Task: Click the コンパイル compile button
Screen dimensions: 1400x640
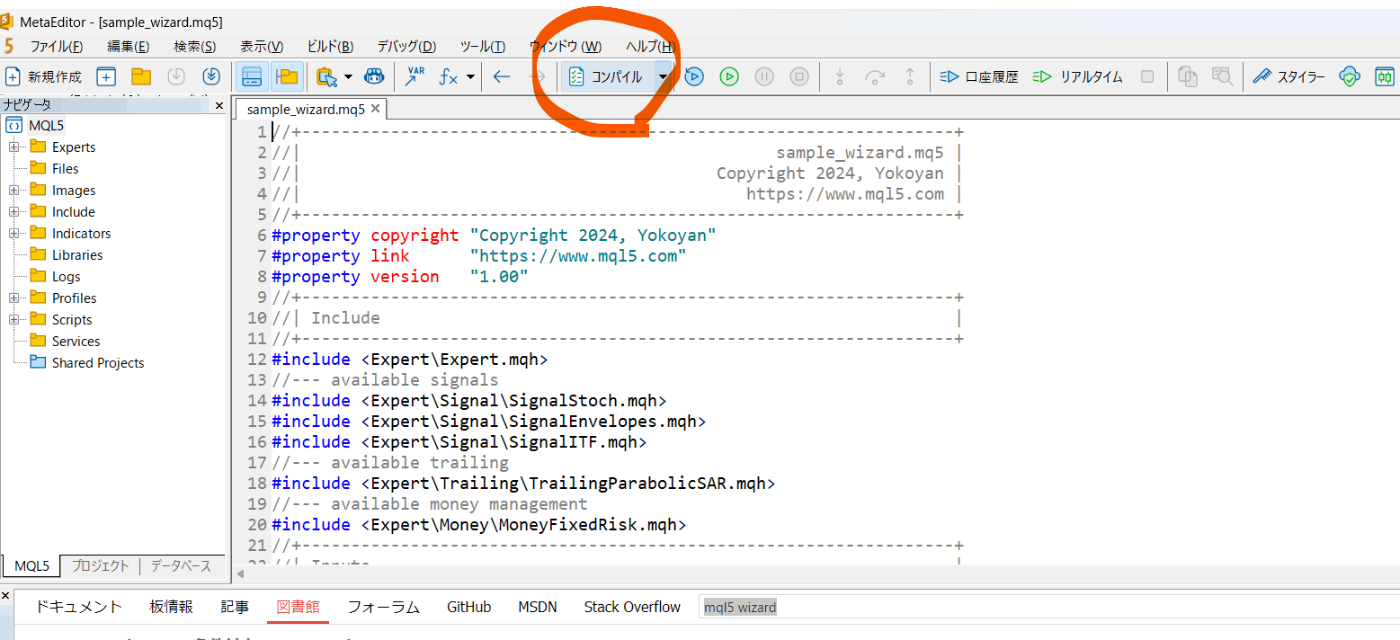Action: tap(606, 76)
